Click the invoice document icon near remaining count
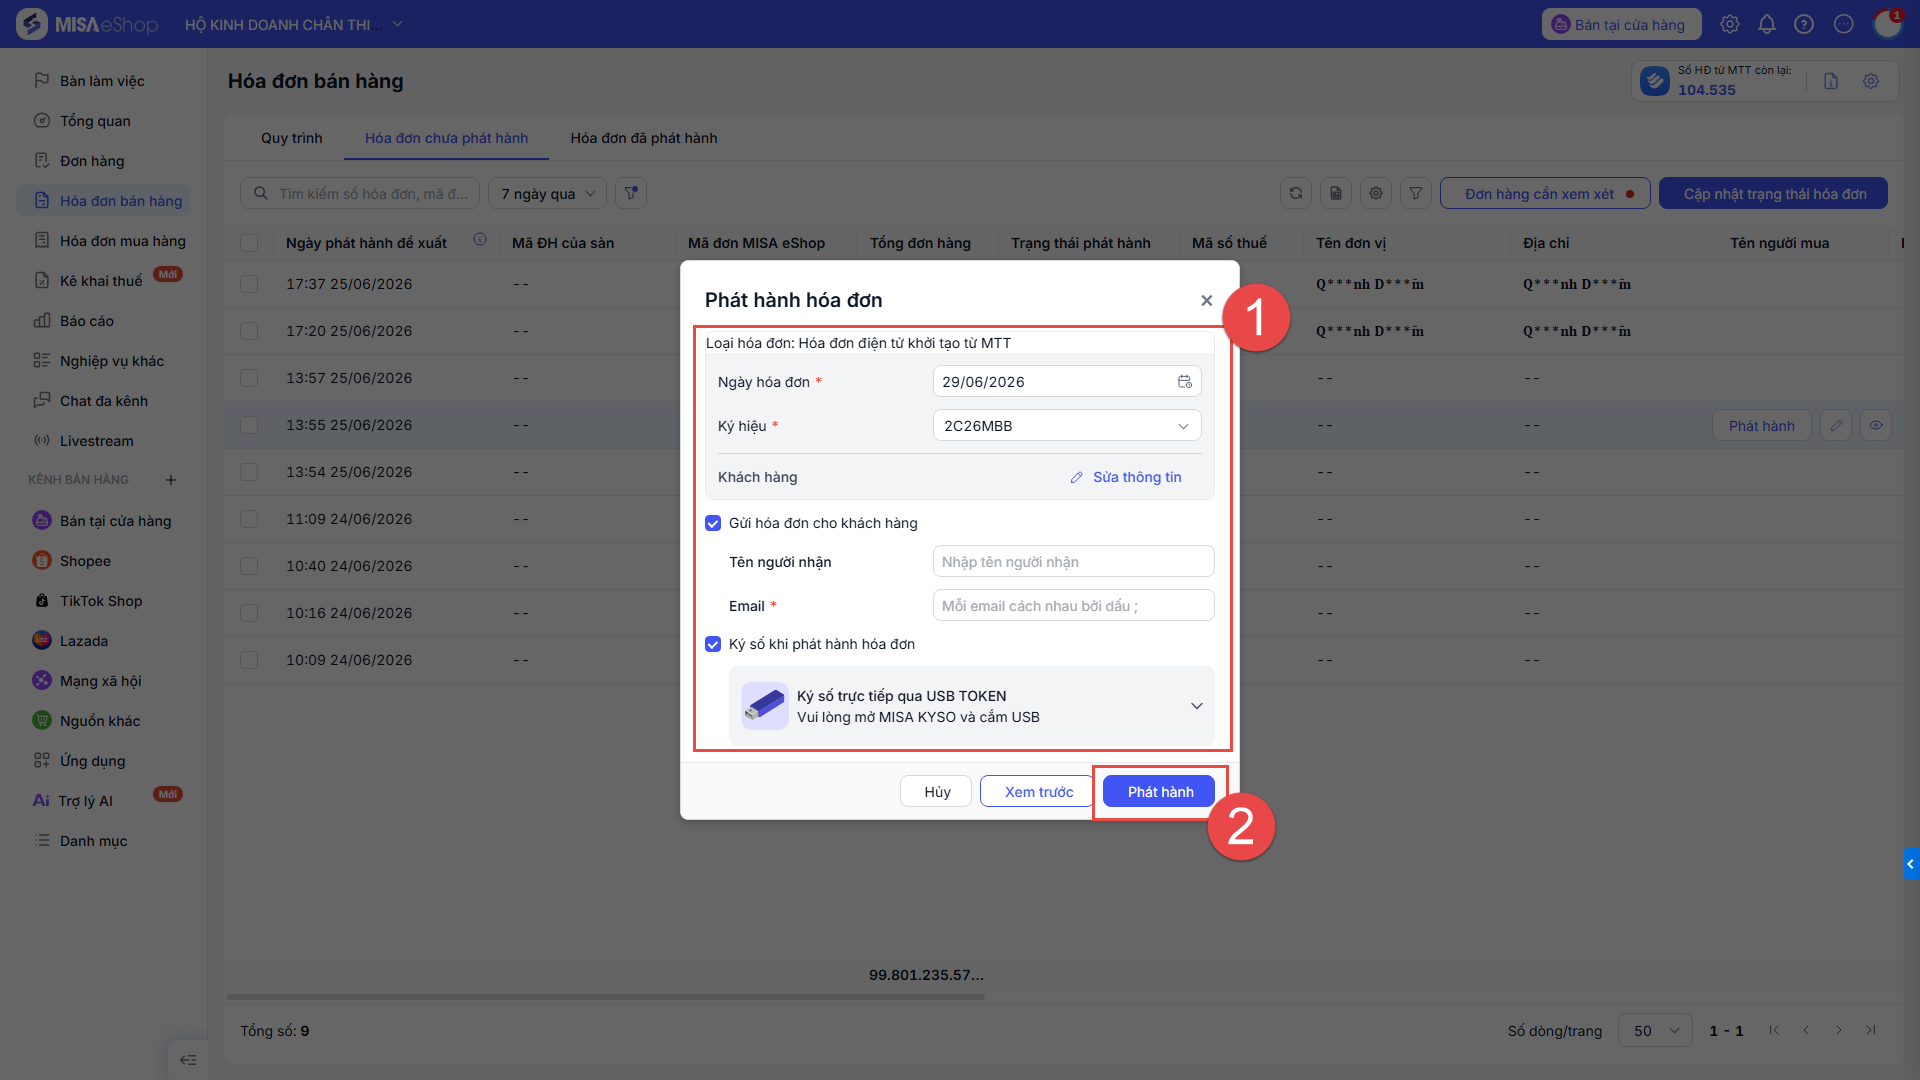The height and width of the screenshot is (1080, 1920). pos(1831,81)
